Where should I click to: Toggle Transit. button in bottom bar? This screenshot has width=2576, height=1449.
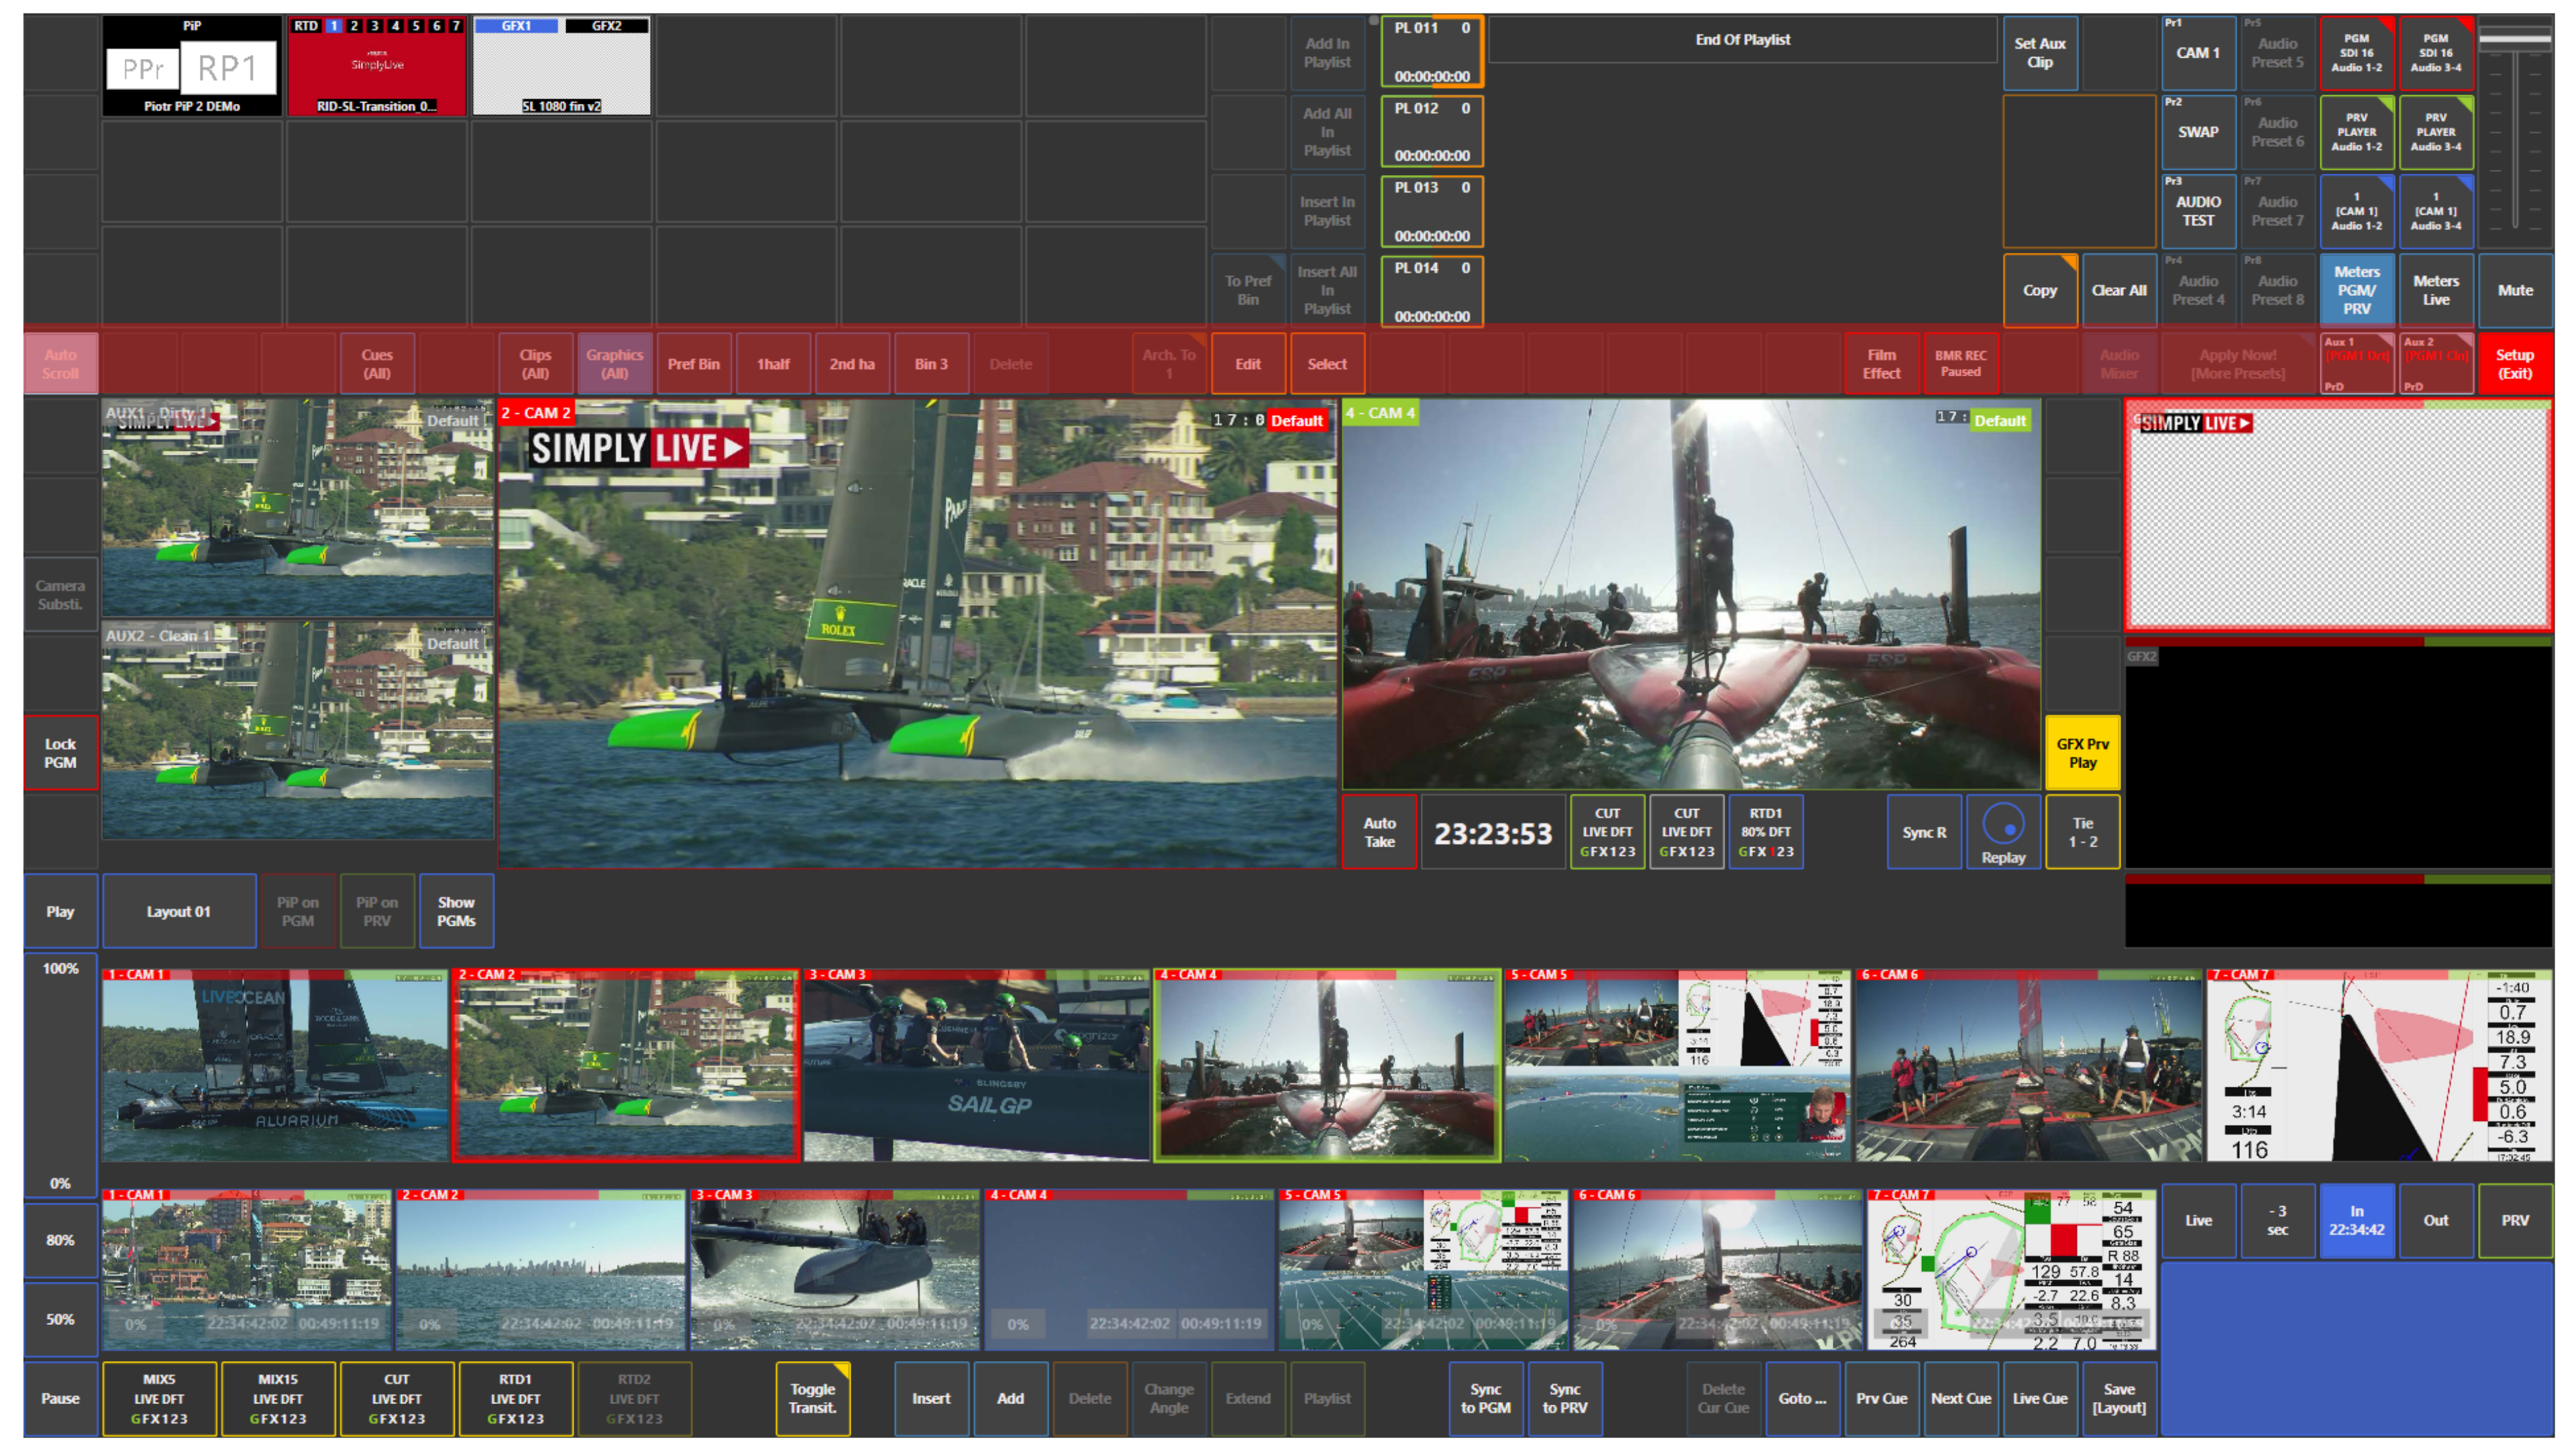pos(813,1398)
